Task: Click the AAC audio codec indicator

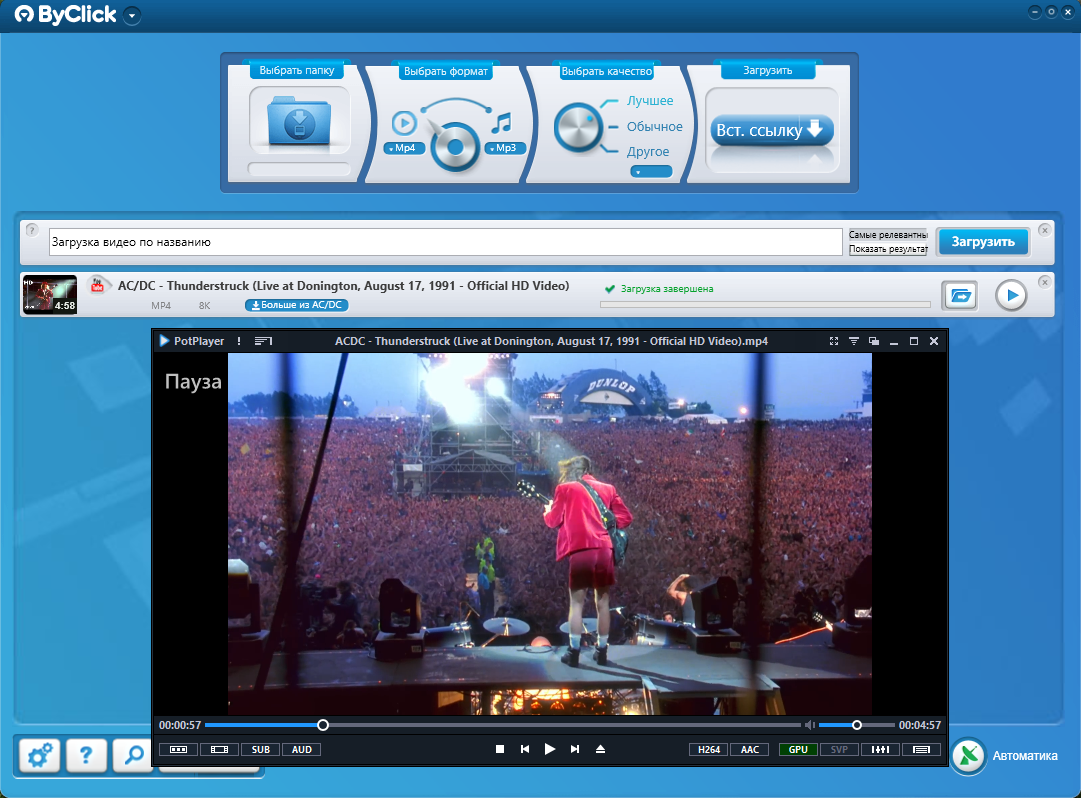Action: 750,750
